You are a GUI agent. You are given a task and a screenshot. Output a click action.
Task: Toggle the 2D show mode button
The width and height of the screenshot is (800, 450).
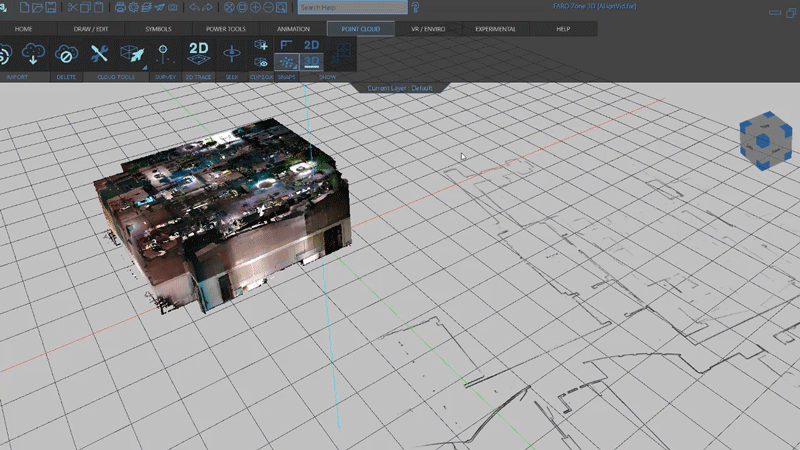tap(312, 45)
